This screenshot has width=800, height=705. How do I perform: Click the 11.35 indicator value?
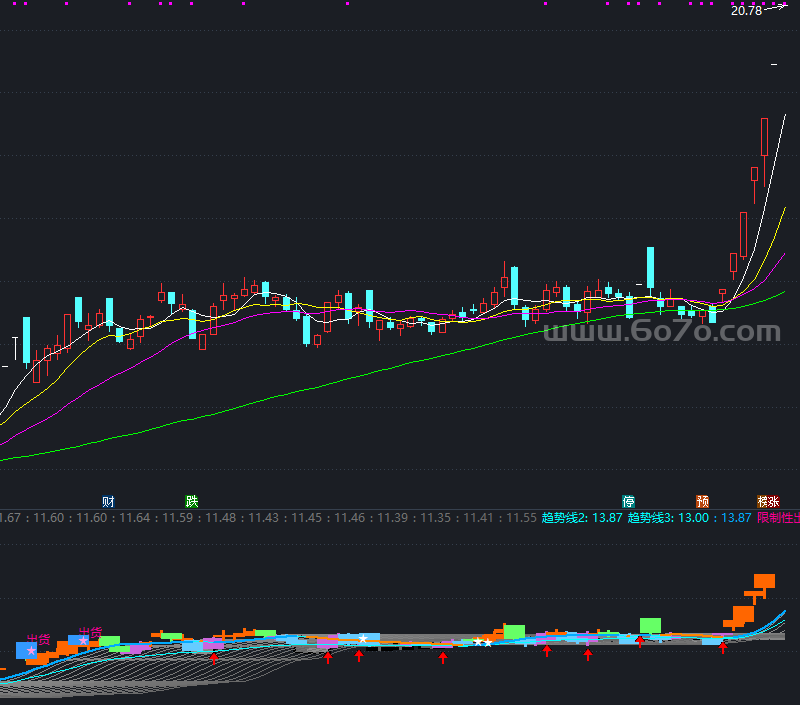coord(435,518)
